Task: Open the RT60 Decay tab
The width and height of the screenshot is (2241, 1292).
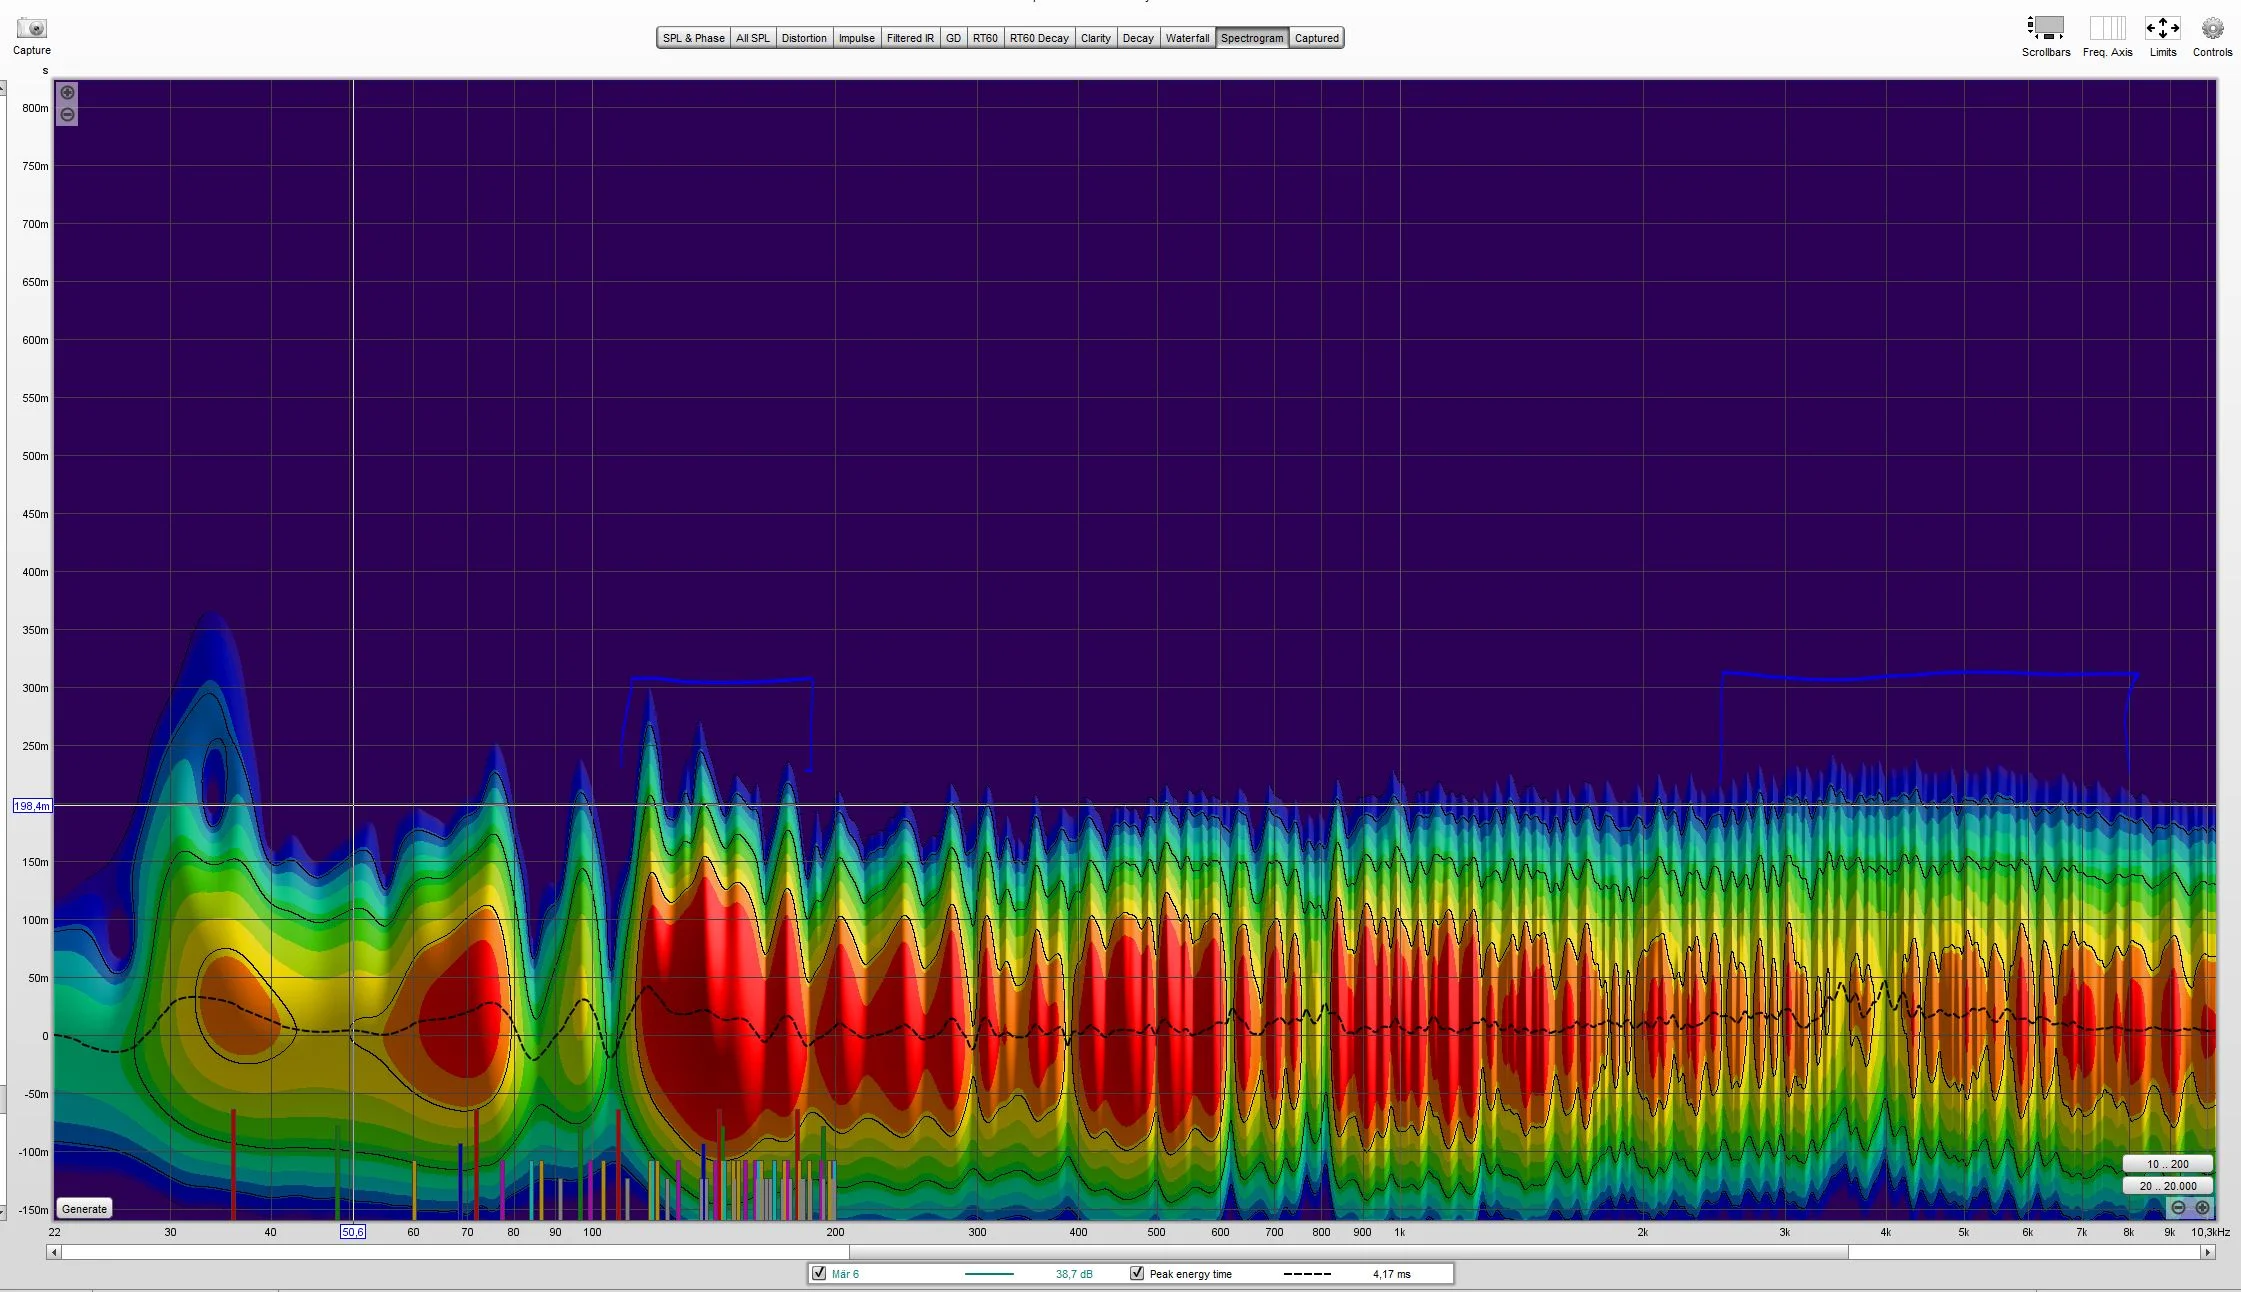Action: [x=1039, y=38]
